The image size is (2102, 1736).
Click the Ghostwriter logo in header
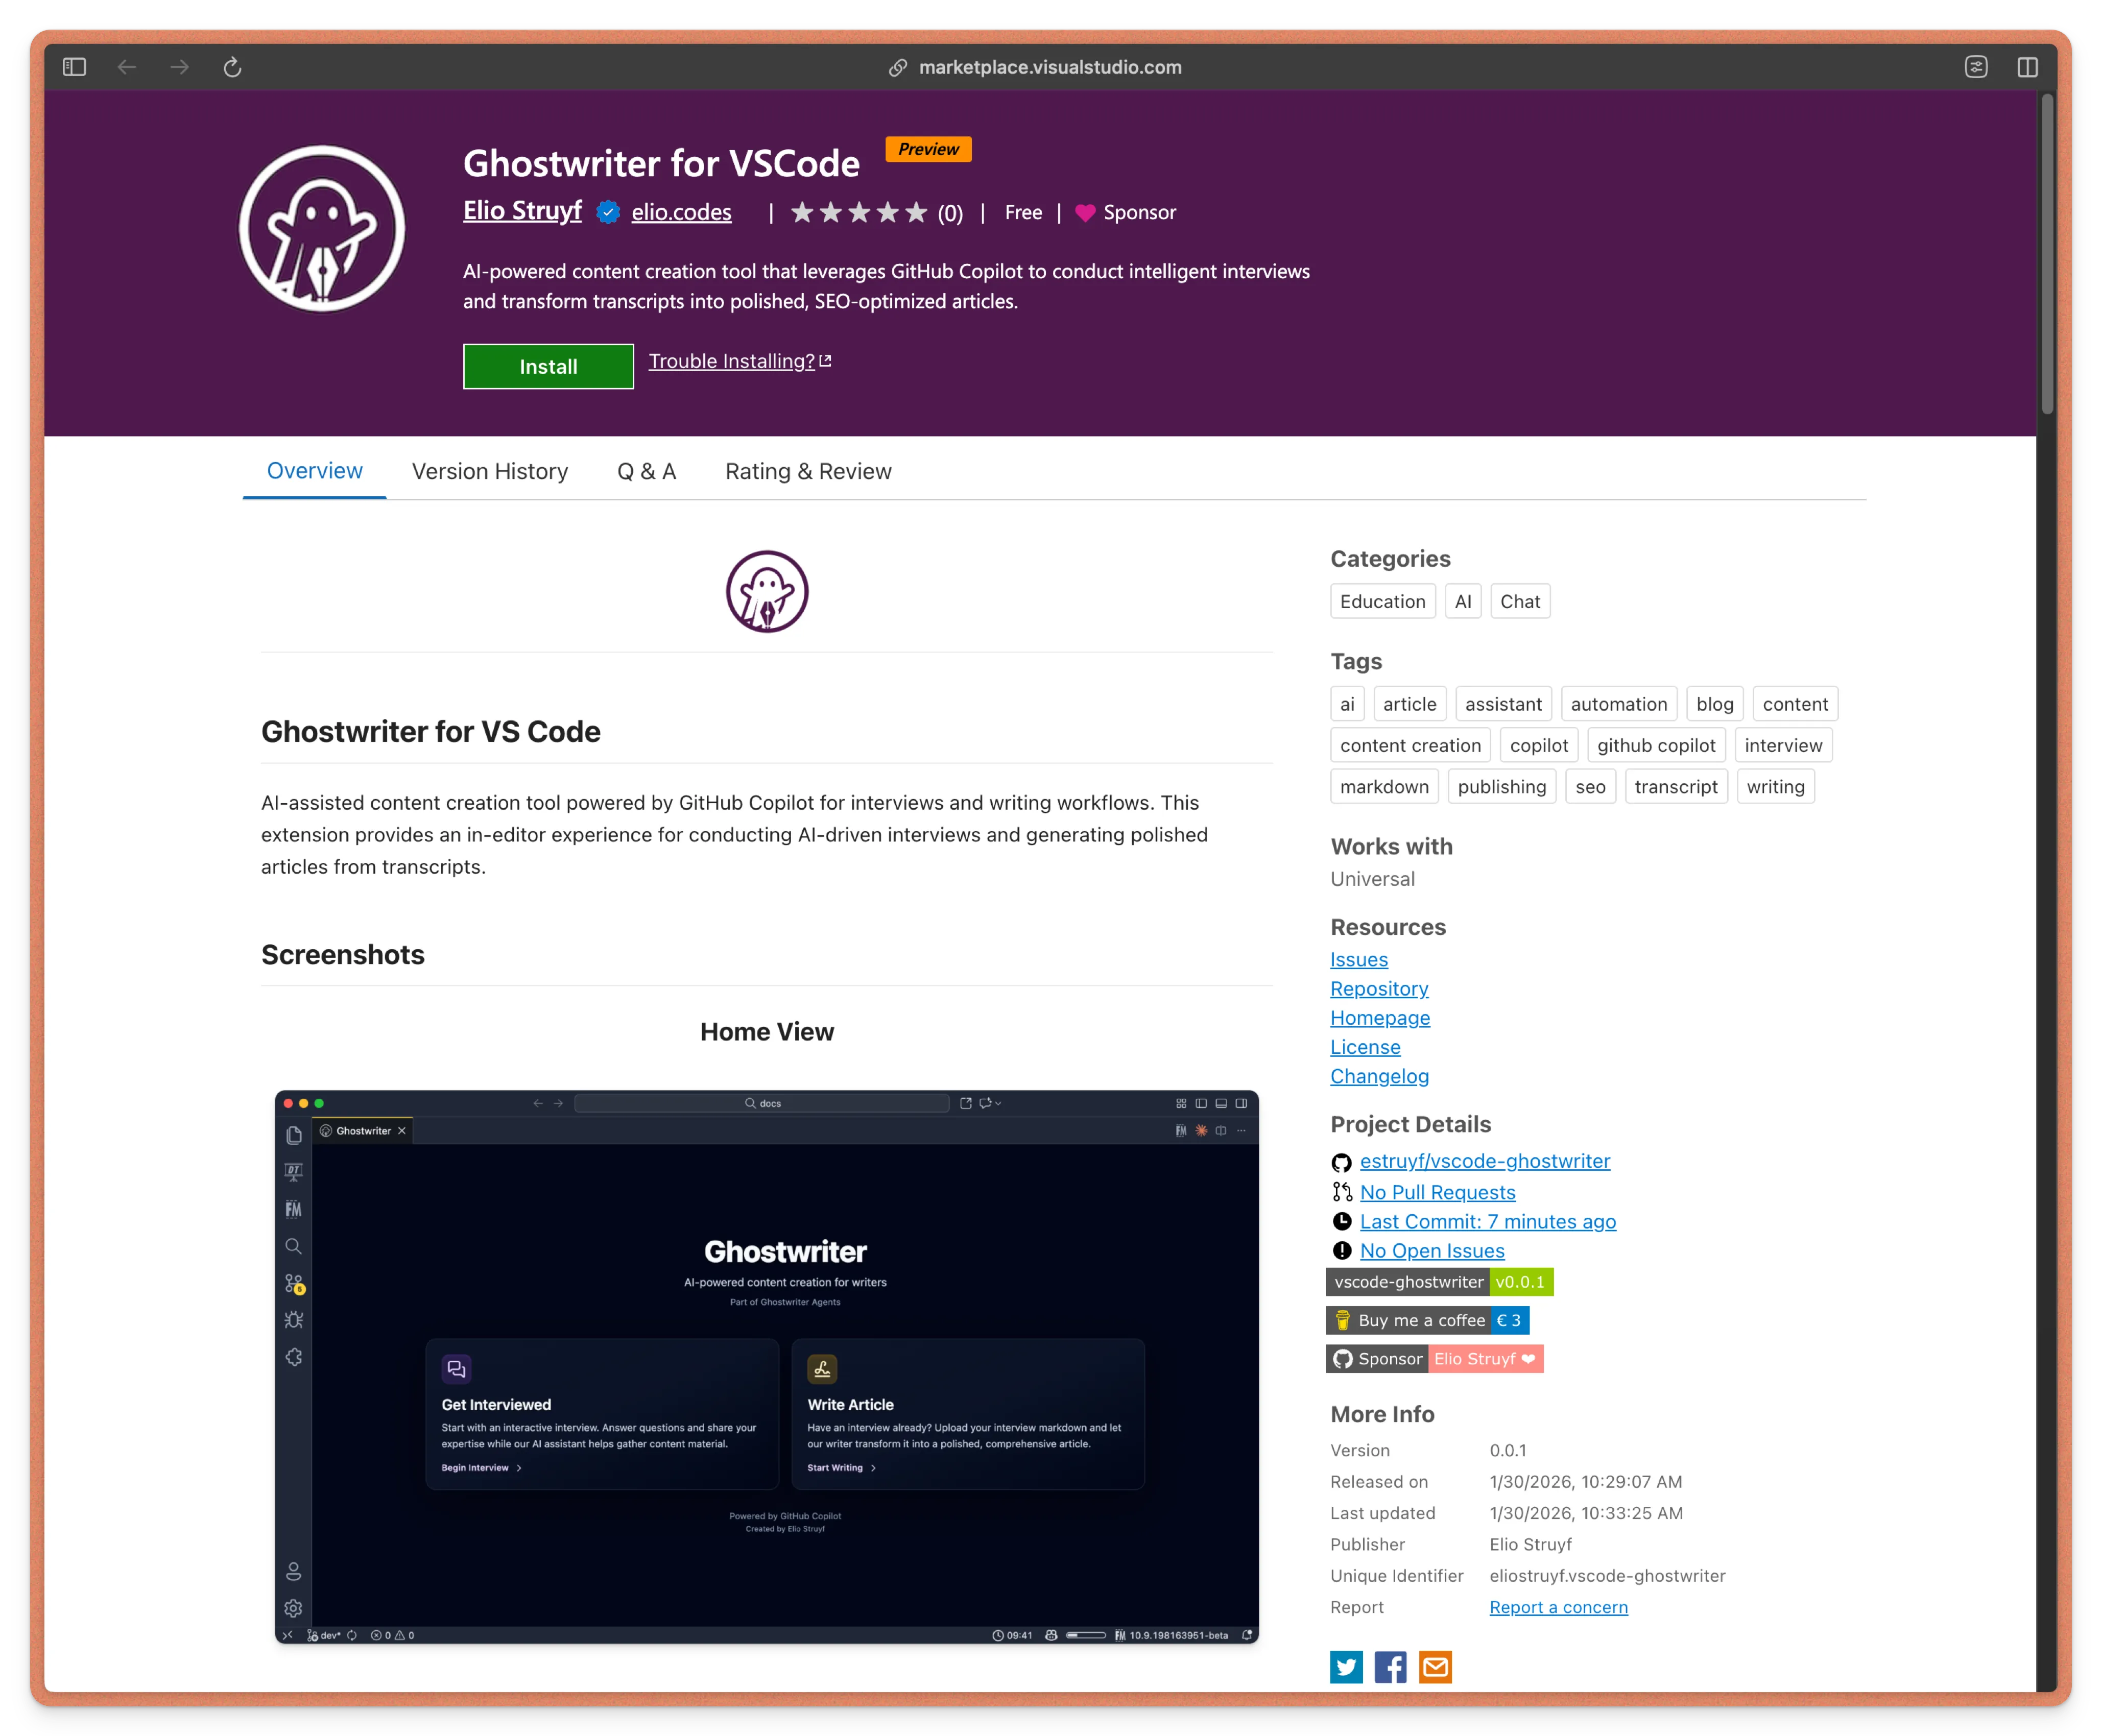(322, 229)
